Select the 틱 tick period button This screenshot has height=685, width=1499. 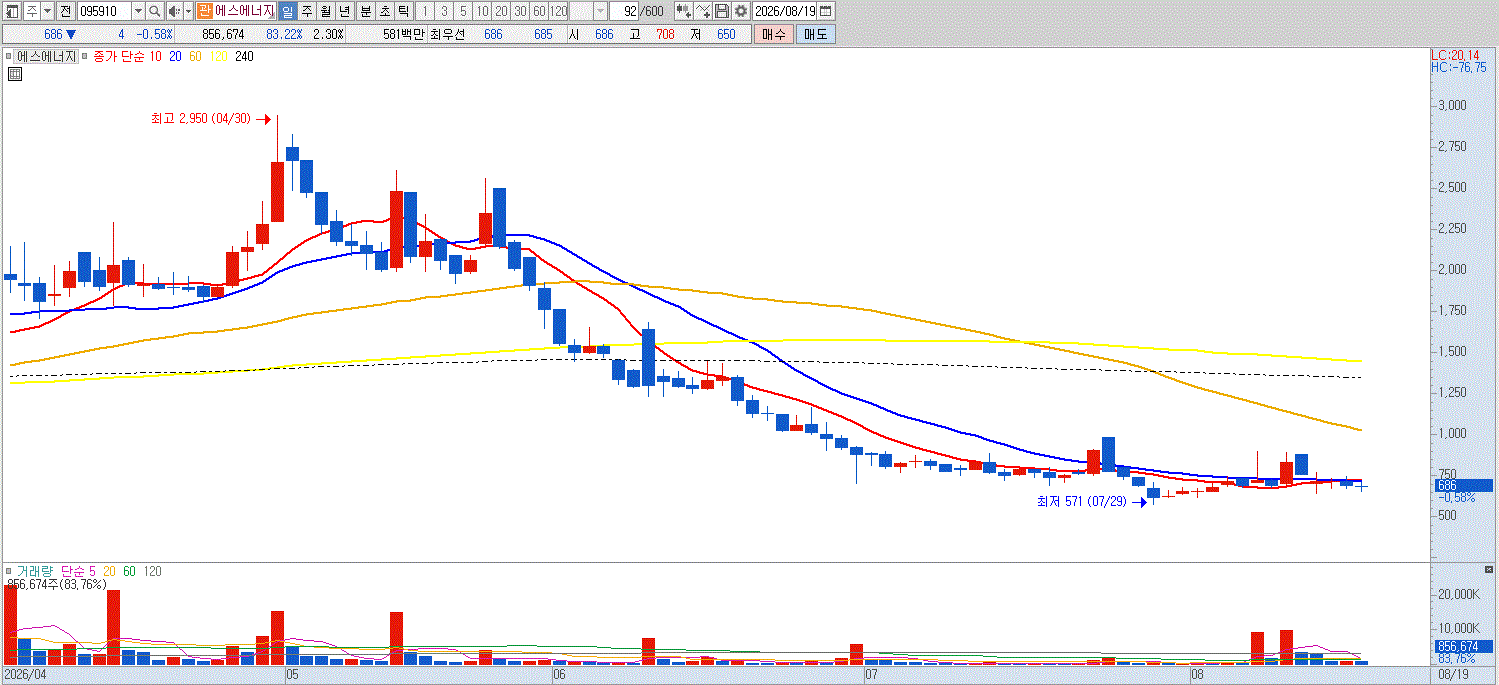(403, 11)
